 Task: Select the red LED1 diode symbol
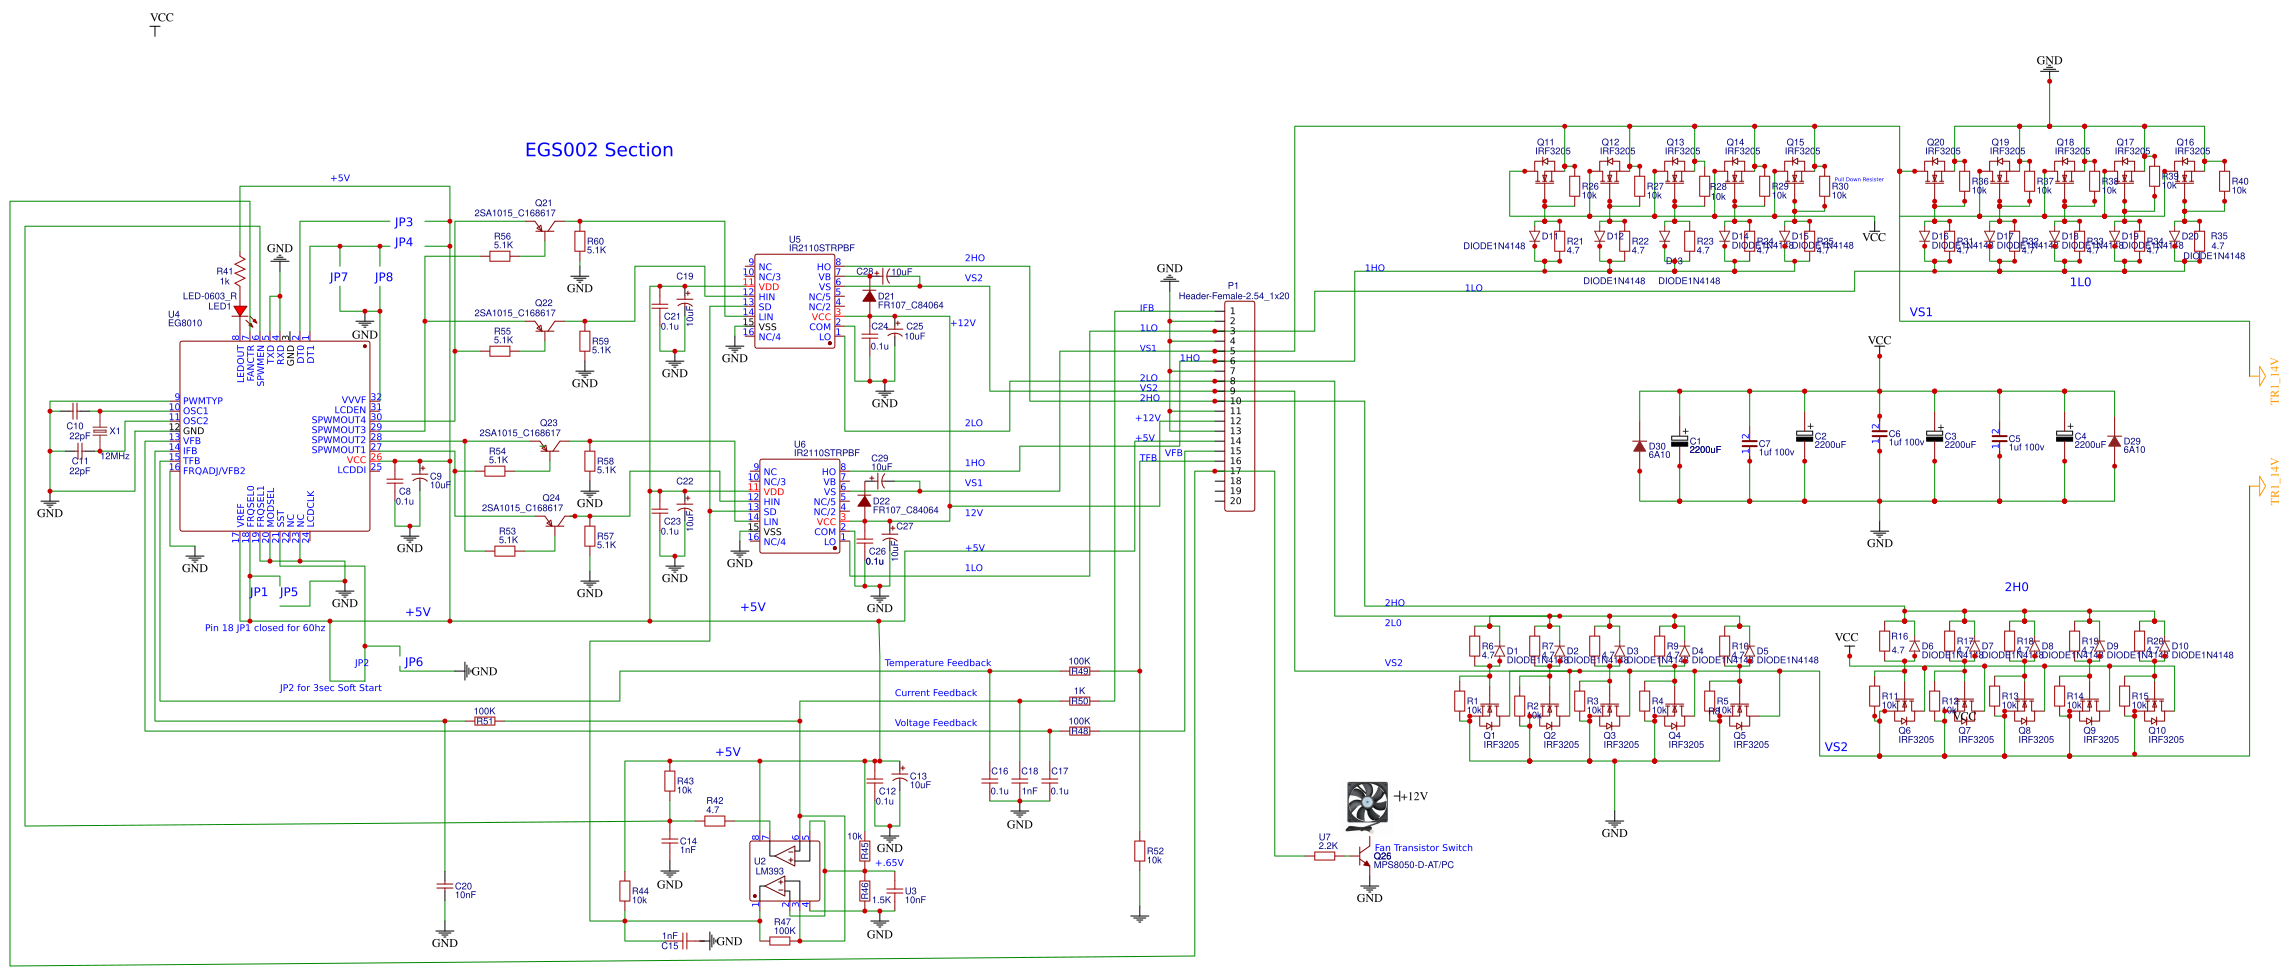pos(240,311)
